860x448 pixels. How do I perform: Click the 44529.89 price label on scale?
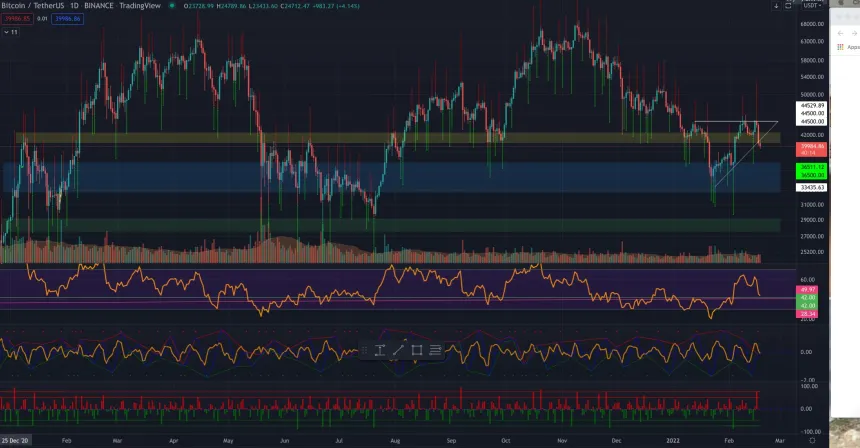(812, 105)
